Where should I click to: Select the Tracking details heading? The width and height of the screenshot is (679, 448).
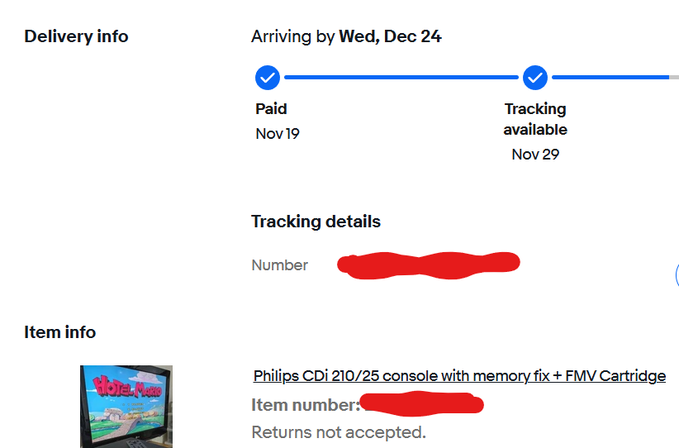pos(315,221)
